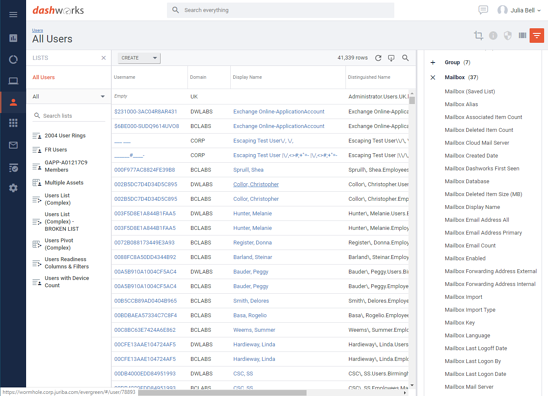The height and width of the screenshot is (396, 548).
Task: Open username link 0072B088173449E3A93
Action: [144, 243]
